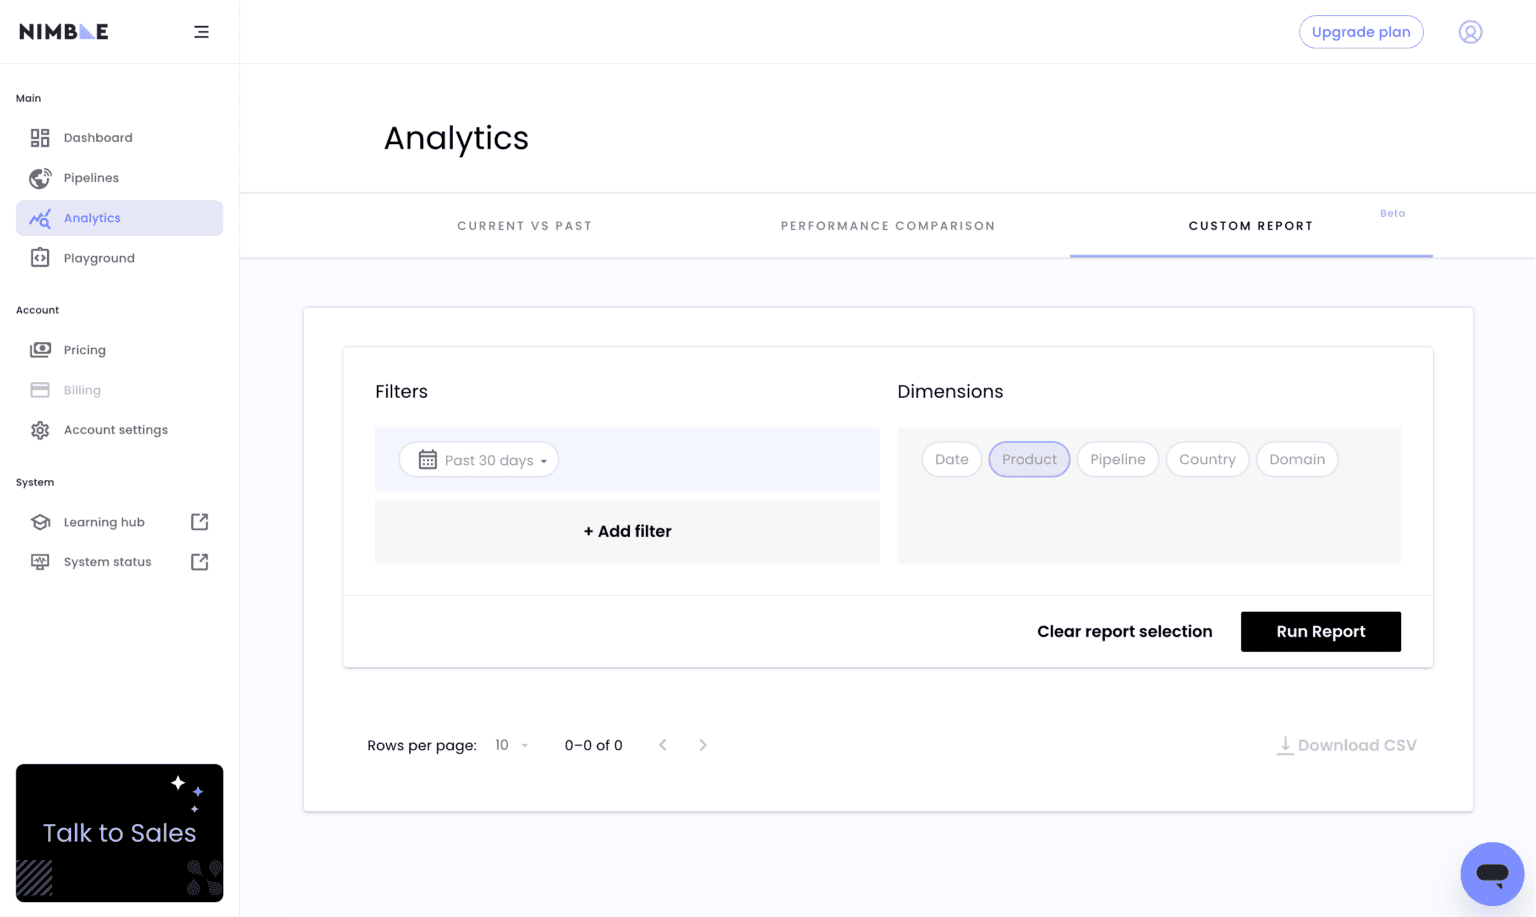Click the Pipelines globe icon
The image size is (1536, 917).
pyautogui.click(x=40, y=178)
